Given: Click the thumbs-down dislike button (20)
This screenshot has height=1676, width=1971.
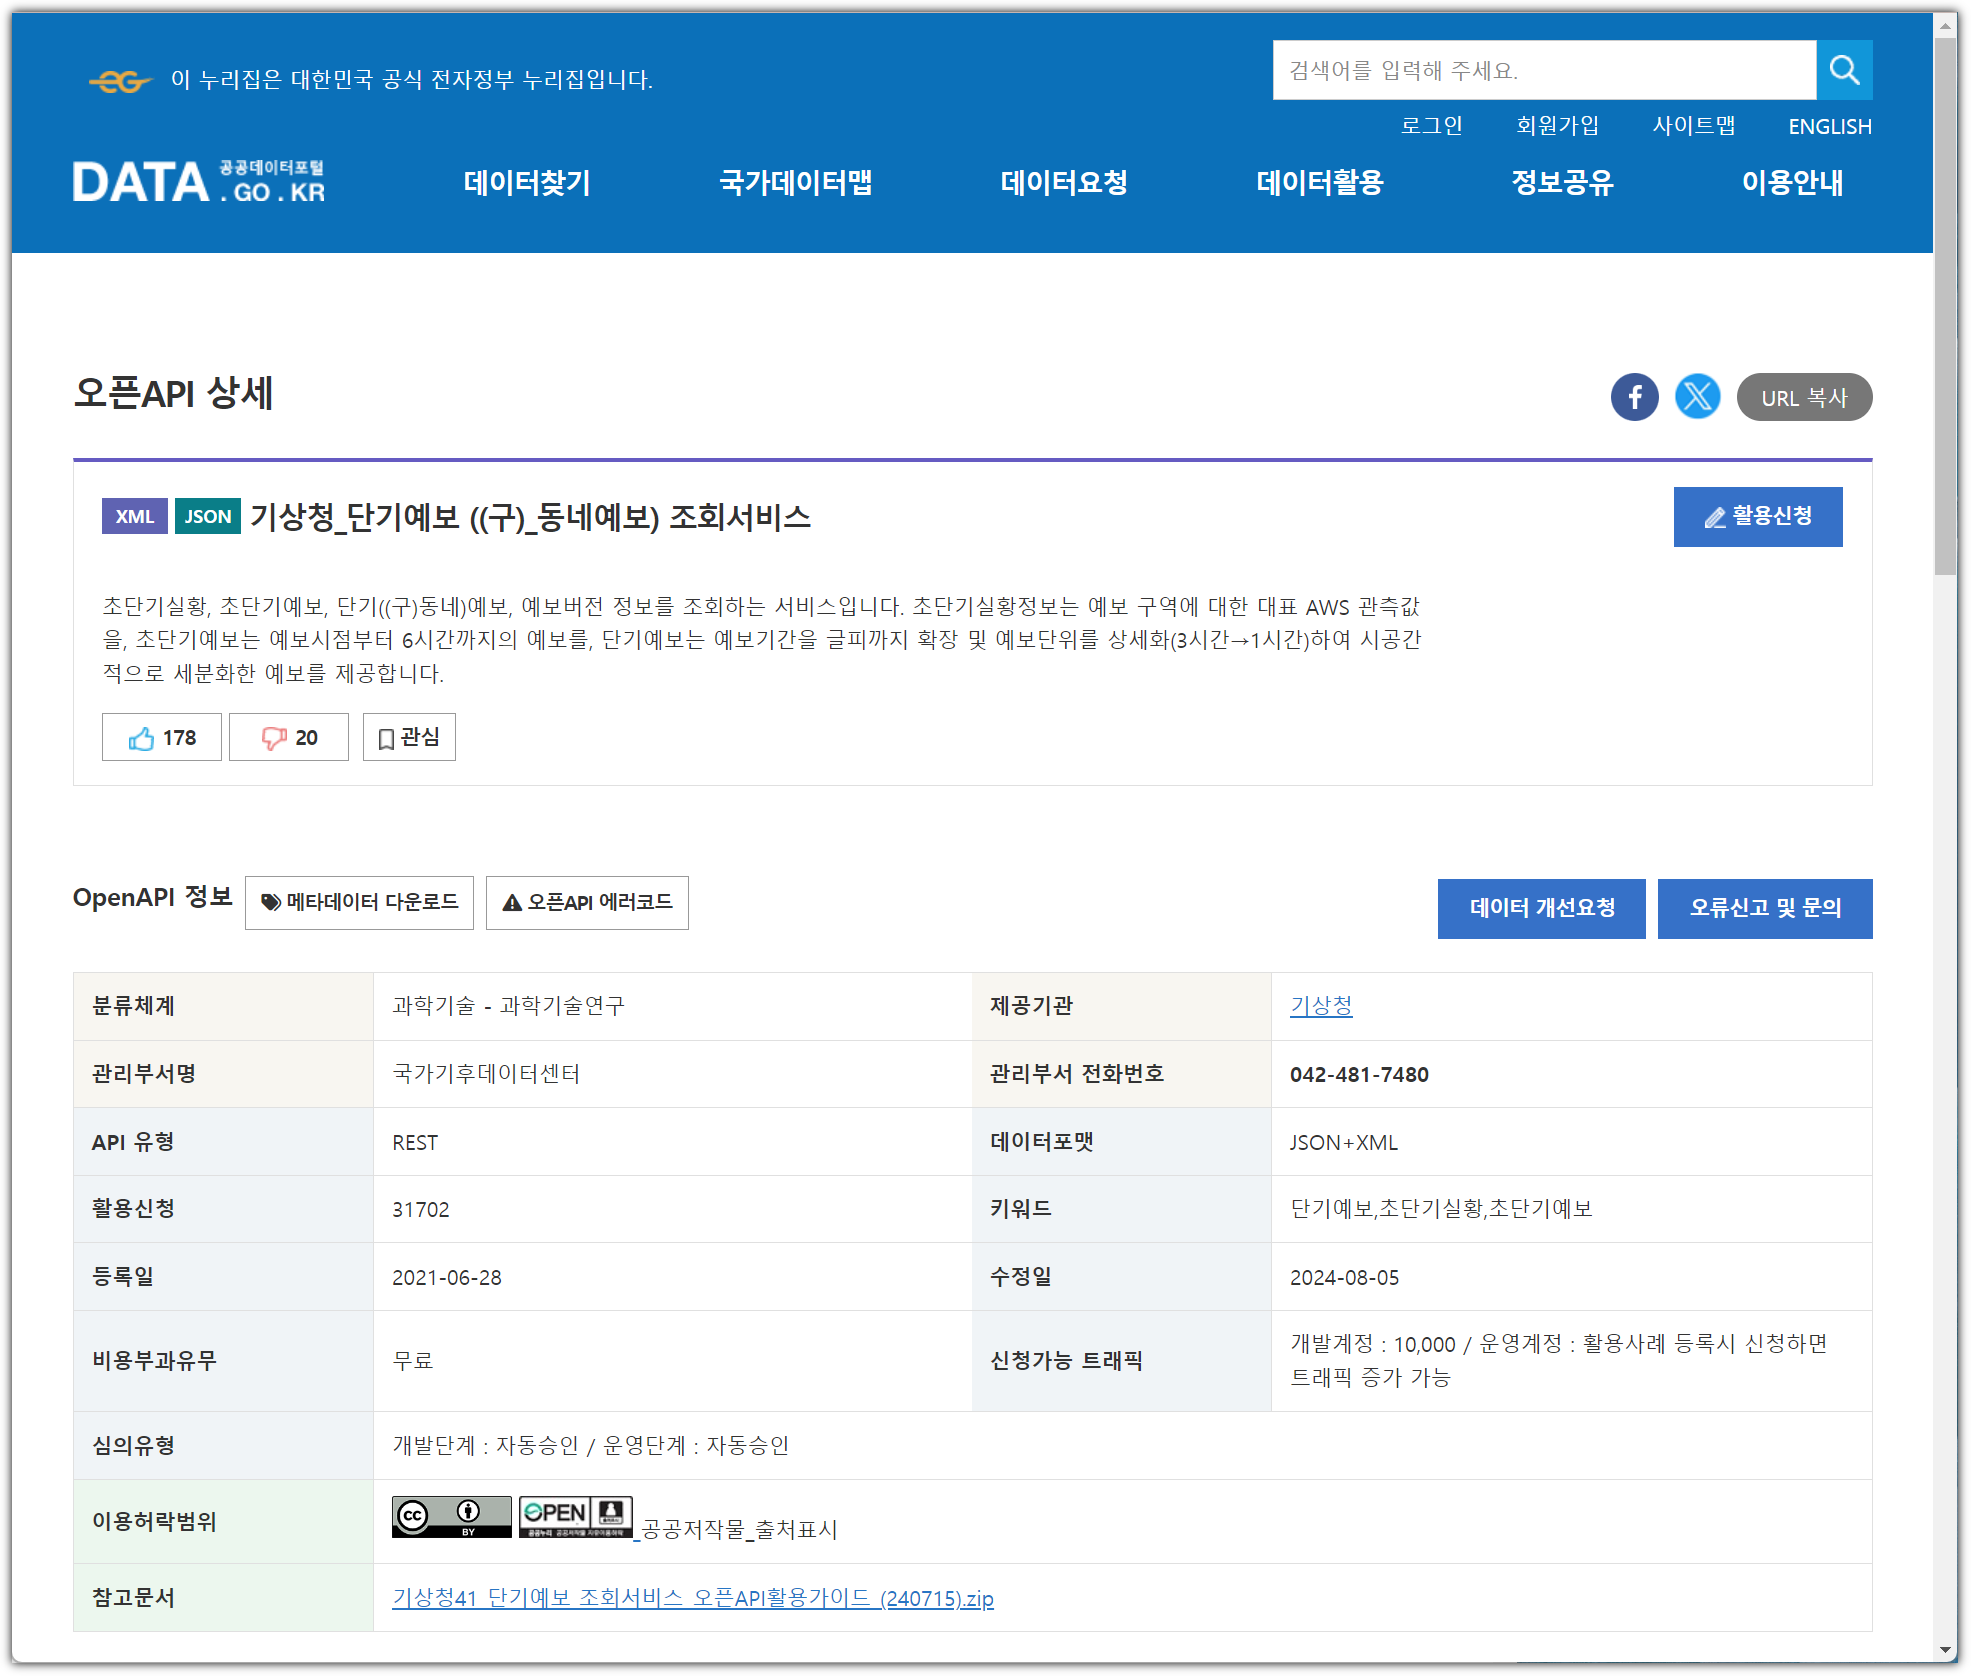Looking at the screenshot, I should coord(289,737).
